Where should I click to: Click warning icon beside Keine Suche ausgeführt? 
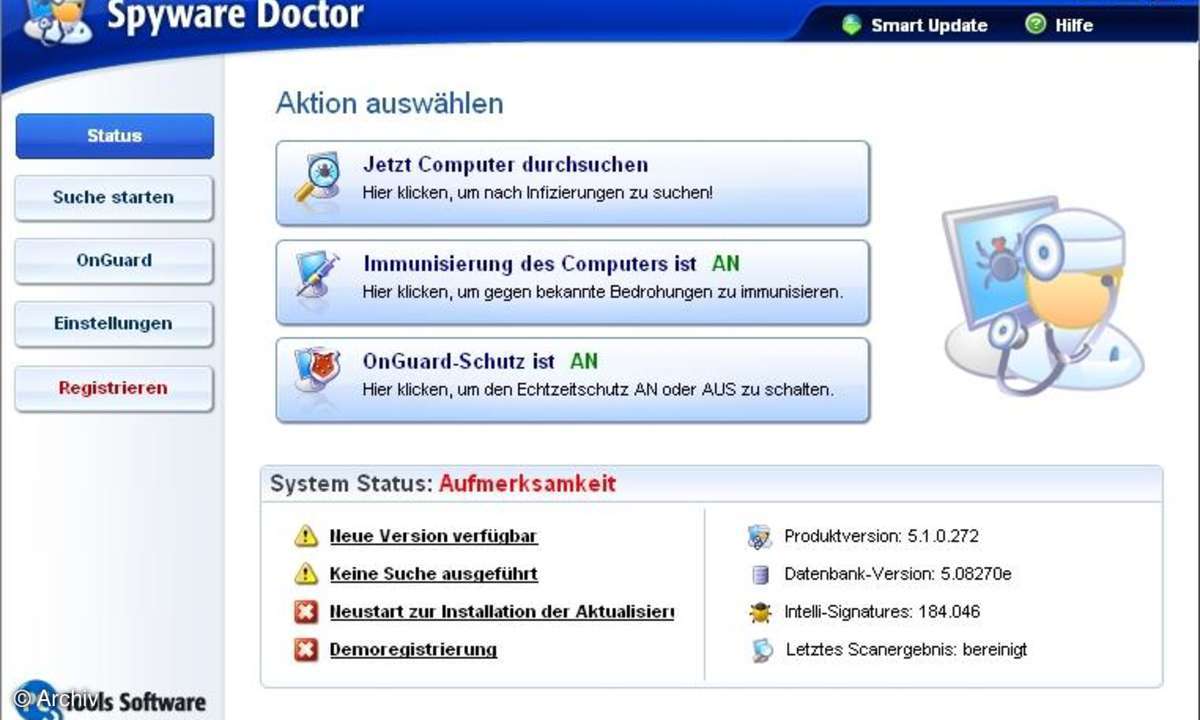[x=306, y=574]
